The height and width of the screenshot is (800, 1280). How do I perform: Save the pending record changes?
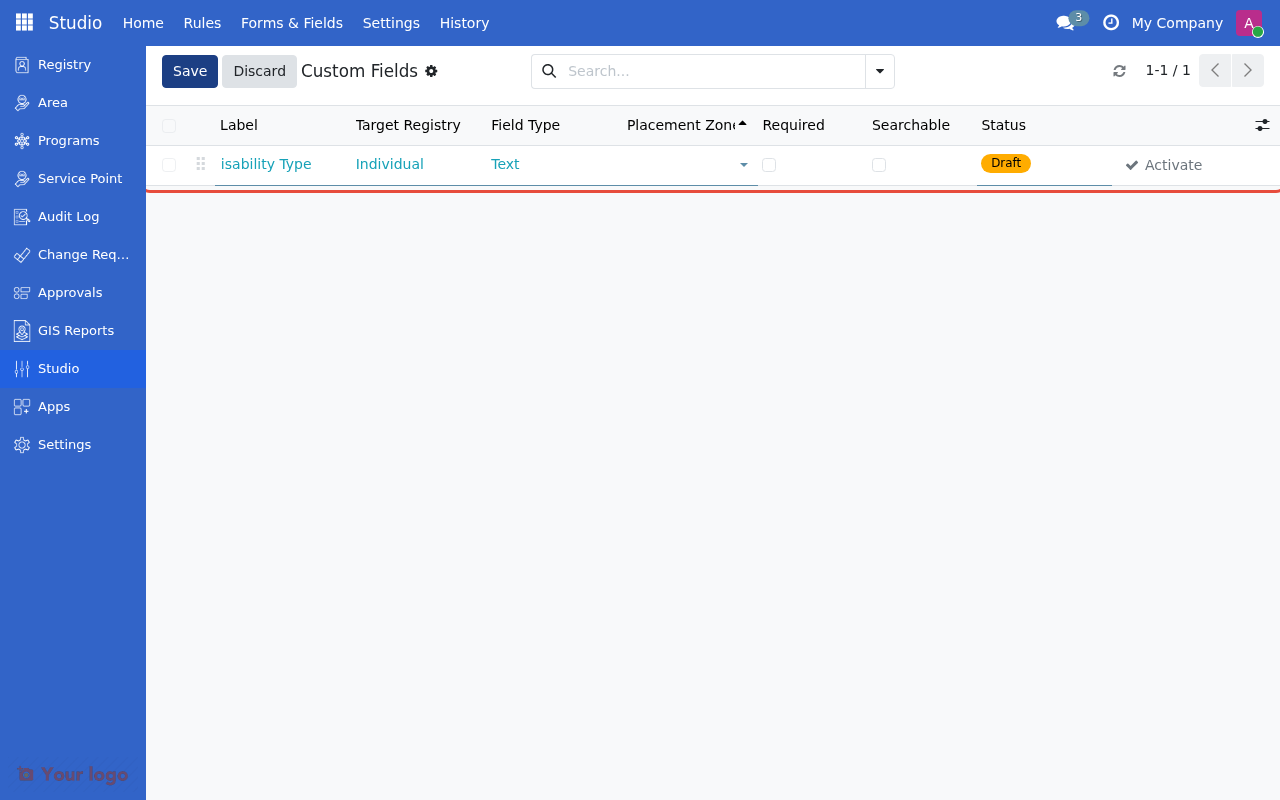[x=189, y=71]
